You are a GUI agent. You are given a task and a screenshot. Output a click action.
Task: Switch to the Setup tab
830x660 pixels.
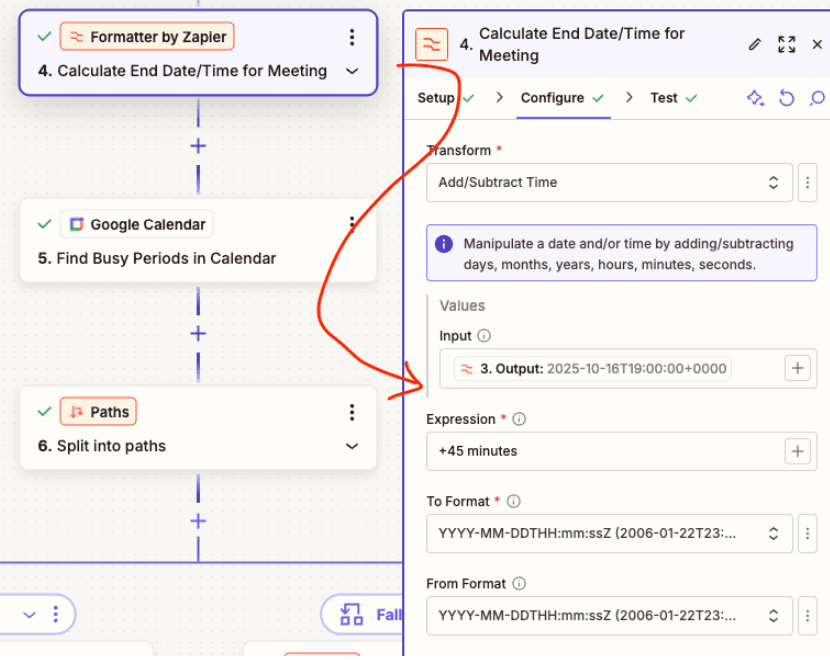coord(436,98)
